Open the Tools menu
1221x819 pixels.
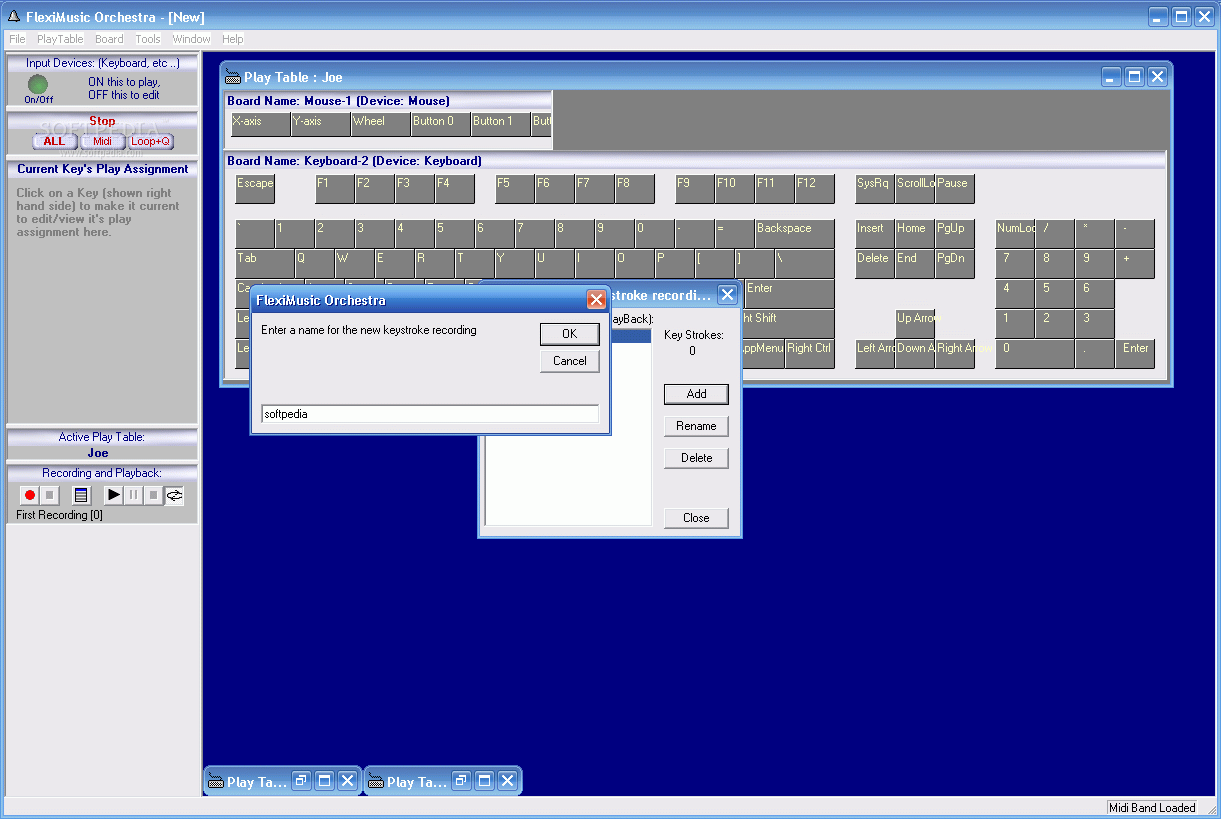[148, 39]
